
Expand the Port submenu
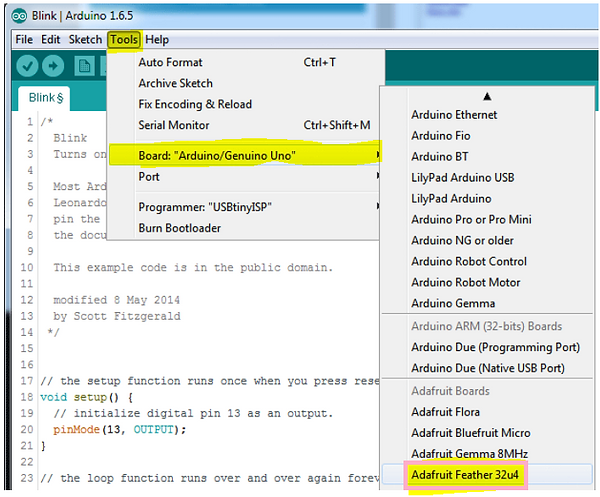(x=245, y=176)
